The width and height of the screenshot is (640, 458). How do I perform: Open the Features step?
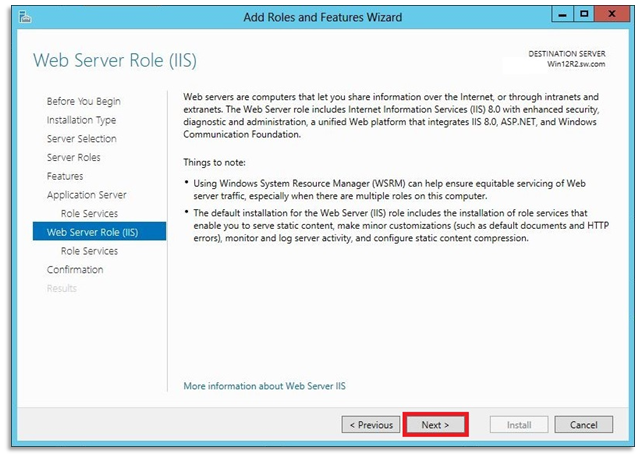tap(65, 176)
